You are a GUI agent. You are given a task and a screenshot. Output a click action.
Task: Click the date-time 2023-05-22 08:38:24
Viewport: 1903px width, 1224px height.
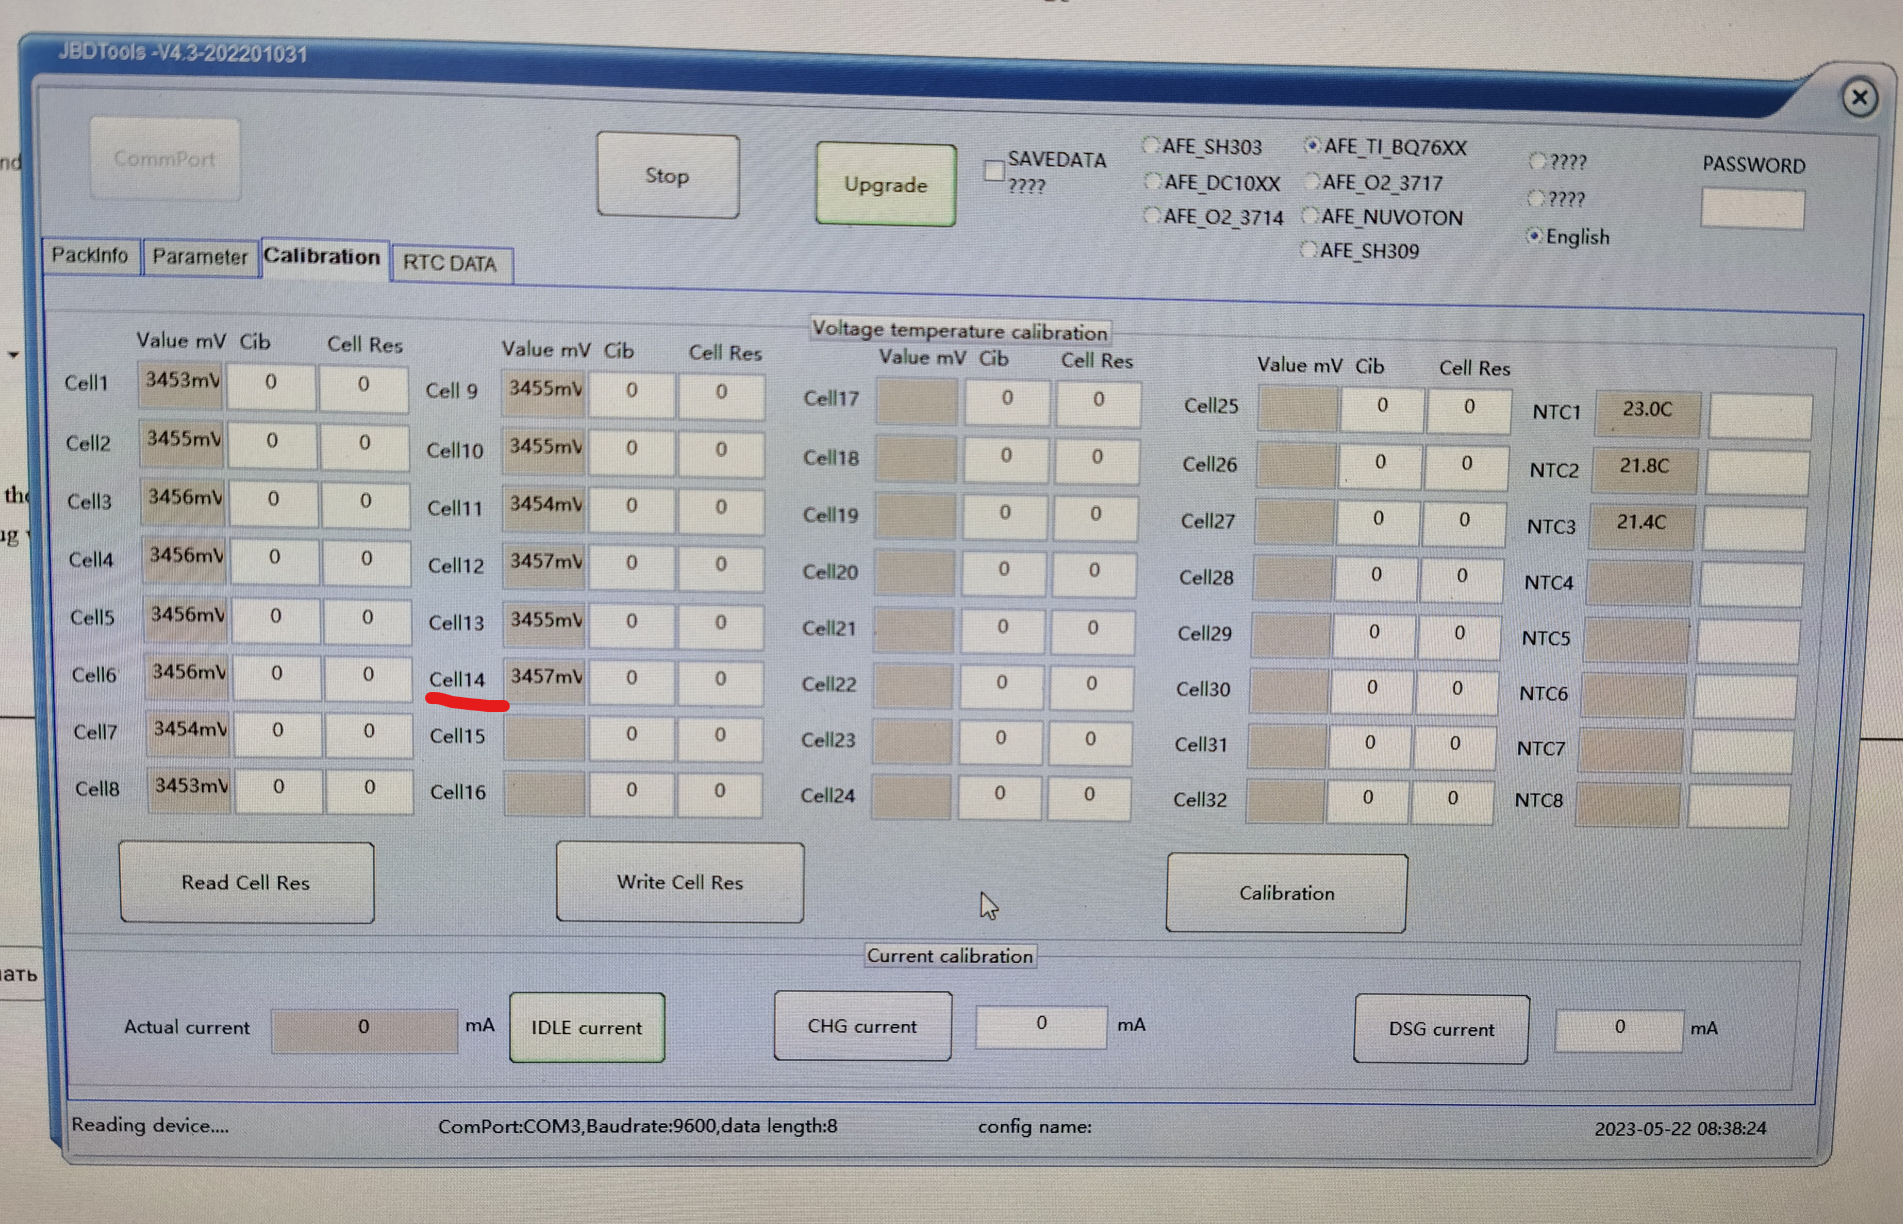coord(1680,1129)
